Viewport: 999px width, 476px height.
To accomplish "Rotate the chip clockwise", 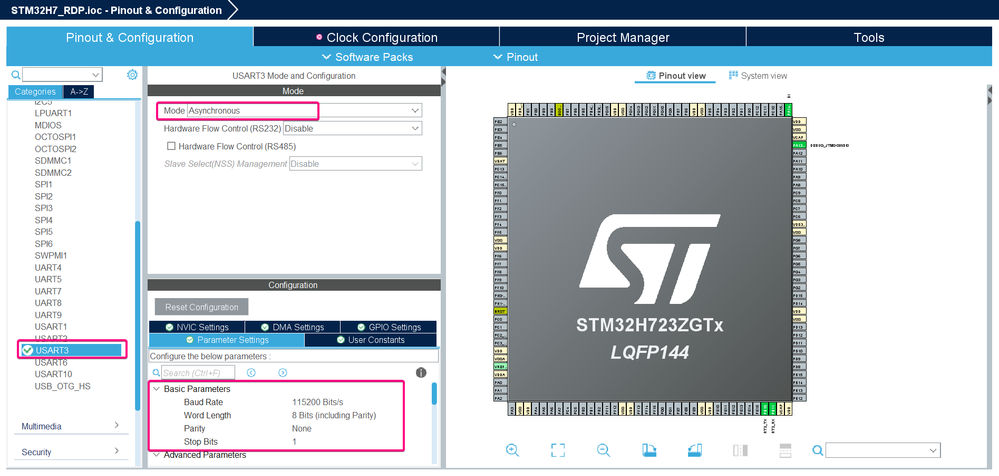I will click(x=649, y=451).
